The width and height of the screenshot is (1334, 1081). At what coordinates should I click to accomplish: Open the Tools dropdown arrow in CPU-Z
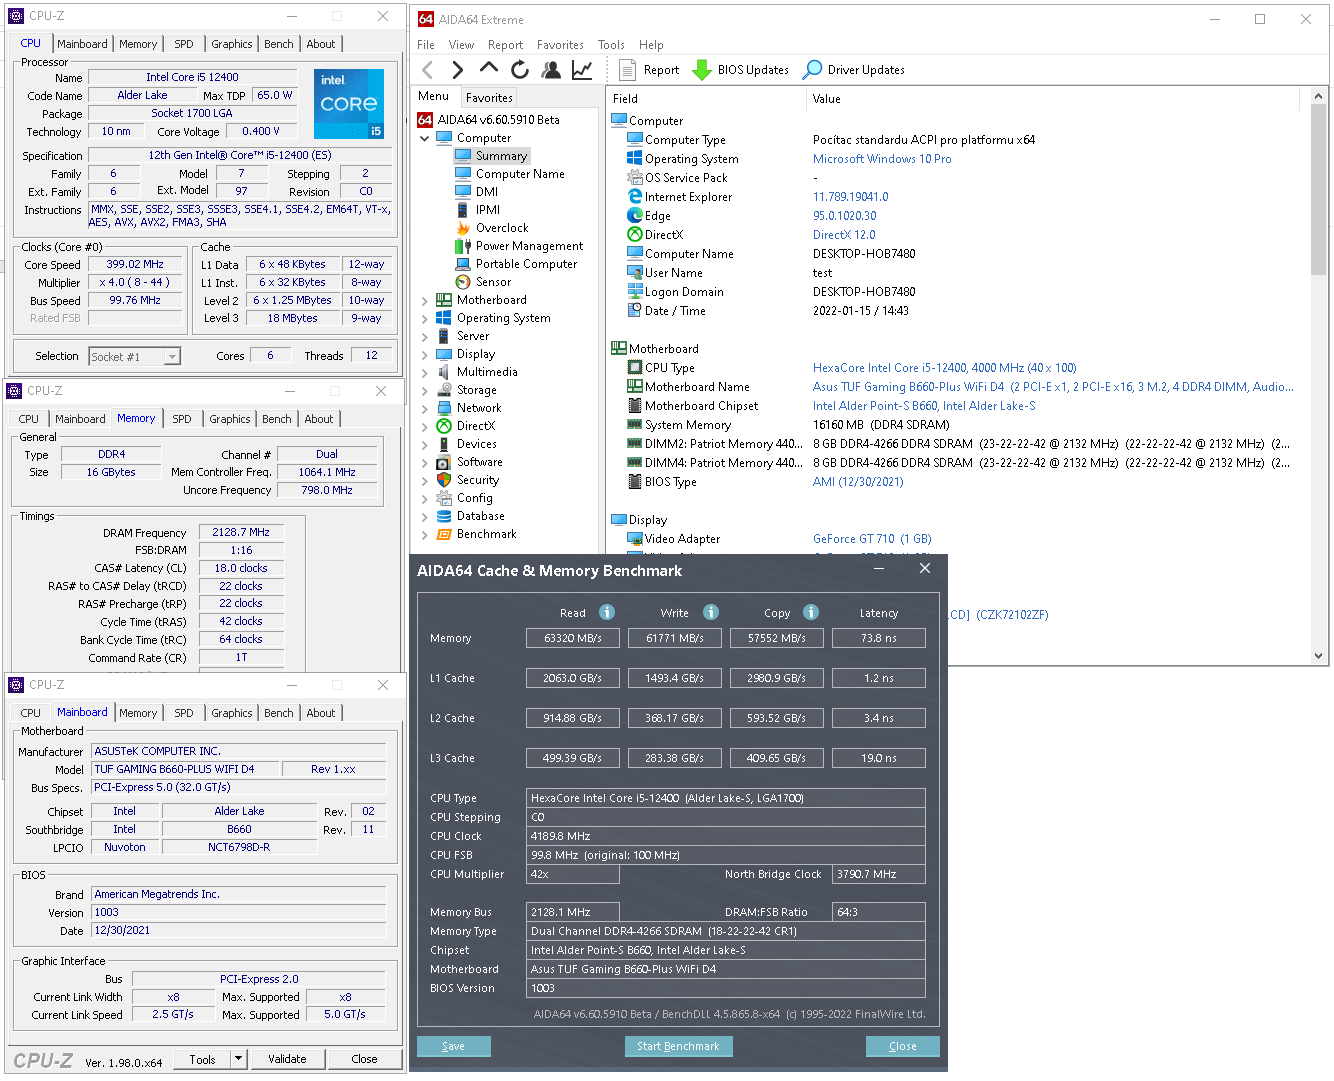coord(238,1059)
